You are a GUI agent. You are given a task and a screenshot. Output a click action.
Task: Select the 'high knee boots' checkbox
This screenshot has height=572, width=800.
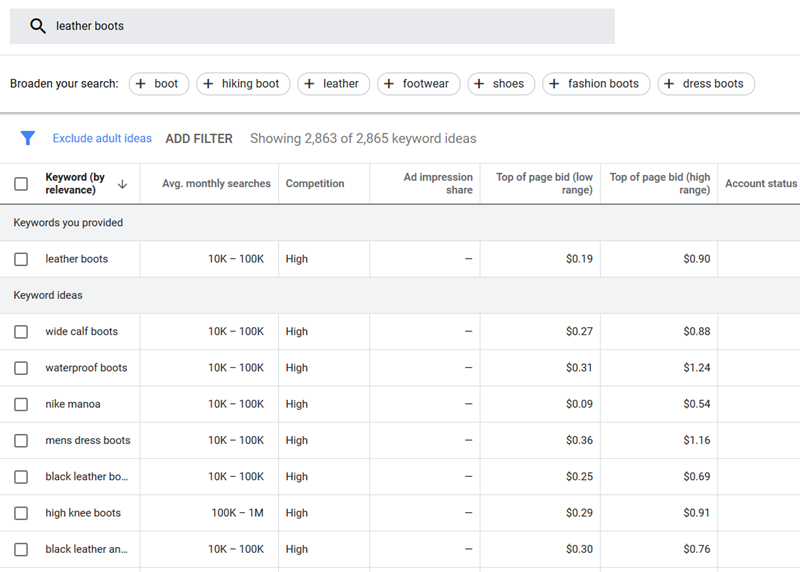click(21, 513)
